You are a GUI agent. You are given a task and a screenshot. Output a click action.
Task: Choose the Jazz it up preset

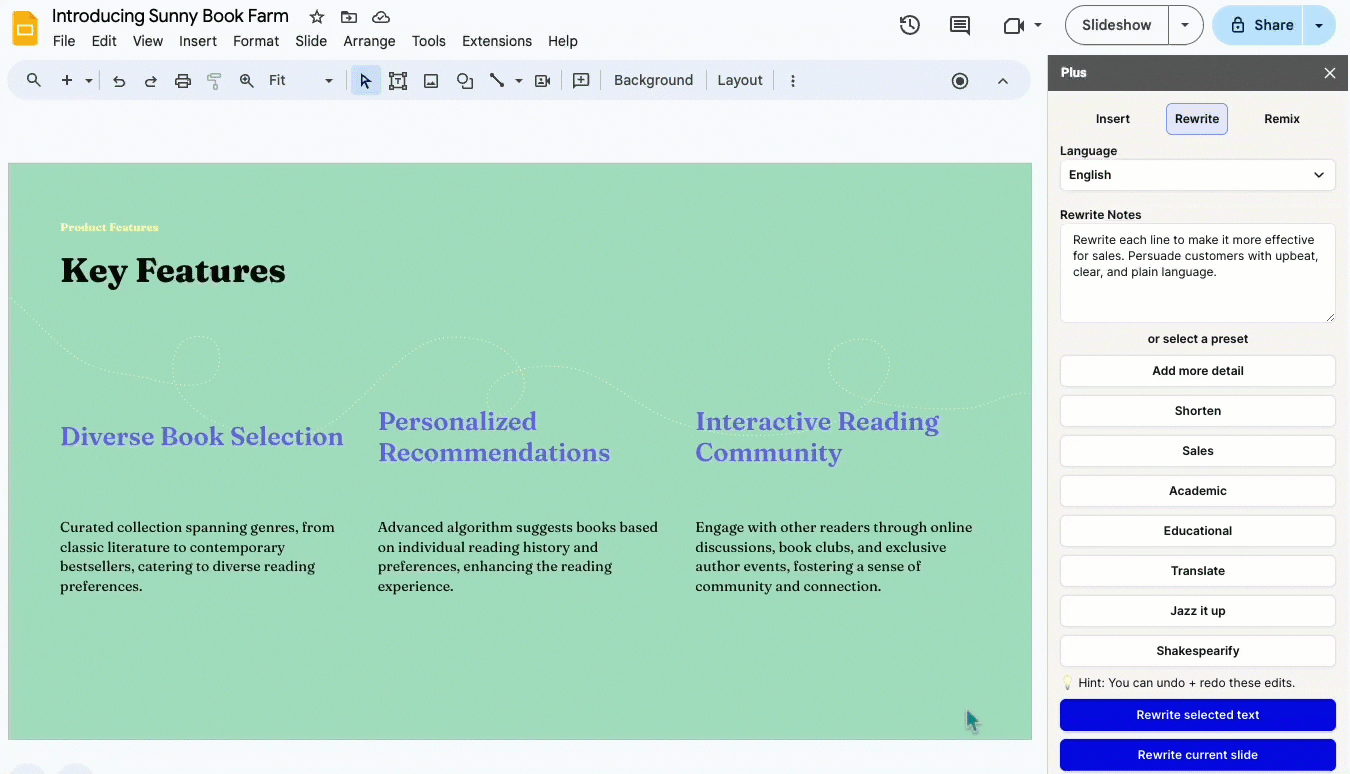pyautogui.click(x=1198, y=611)
